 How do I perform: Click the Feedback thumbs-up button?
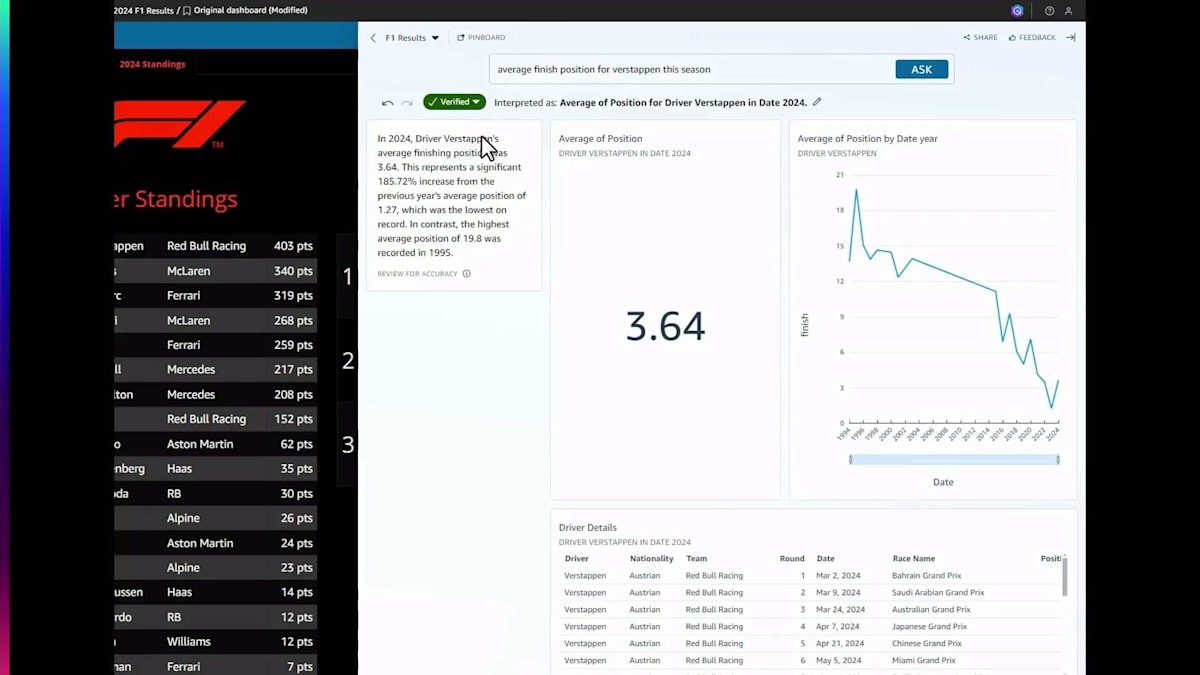(x=1032, y=38)
